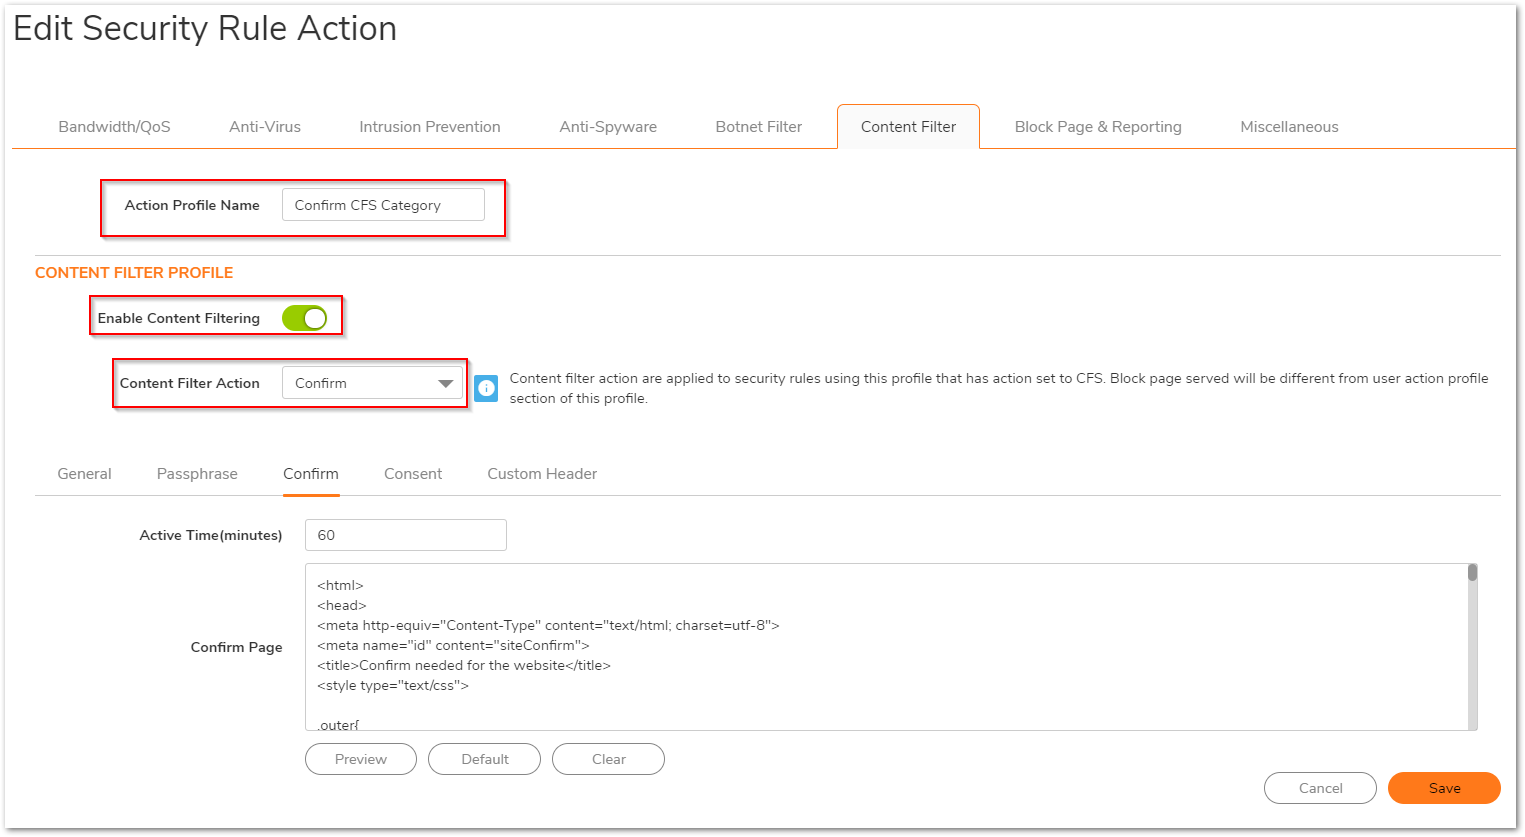Image resolution: width=1525 pixels, height=837 pixels.
Task: Switch to Block Page & Reporting tab
Action: [1098, 127]
